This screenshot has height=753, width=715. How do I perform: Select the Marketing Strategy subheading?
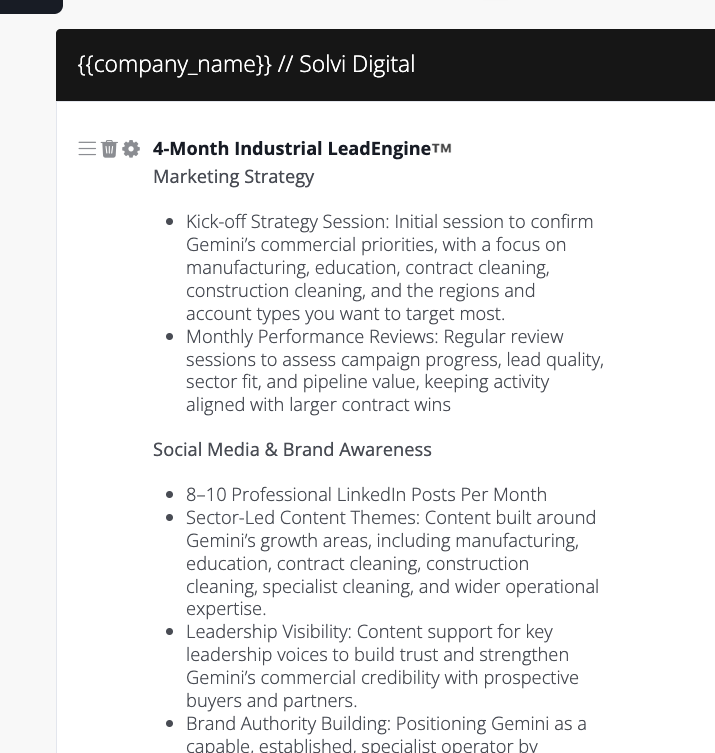(233, 177)
